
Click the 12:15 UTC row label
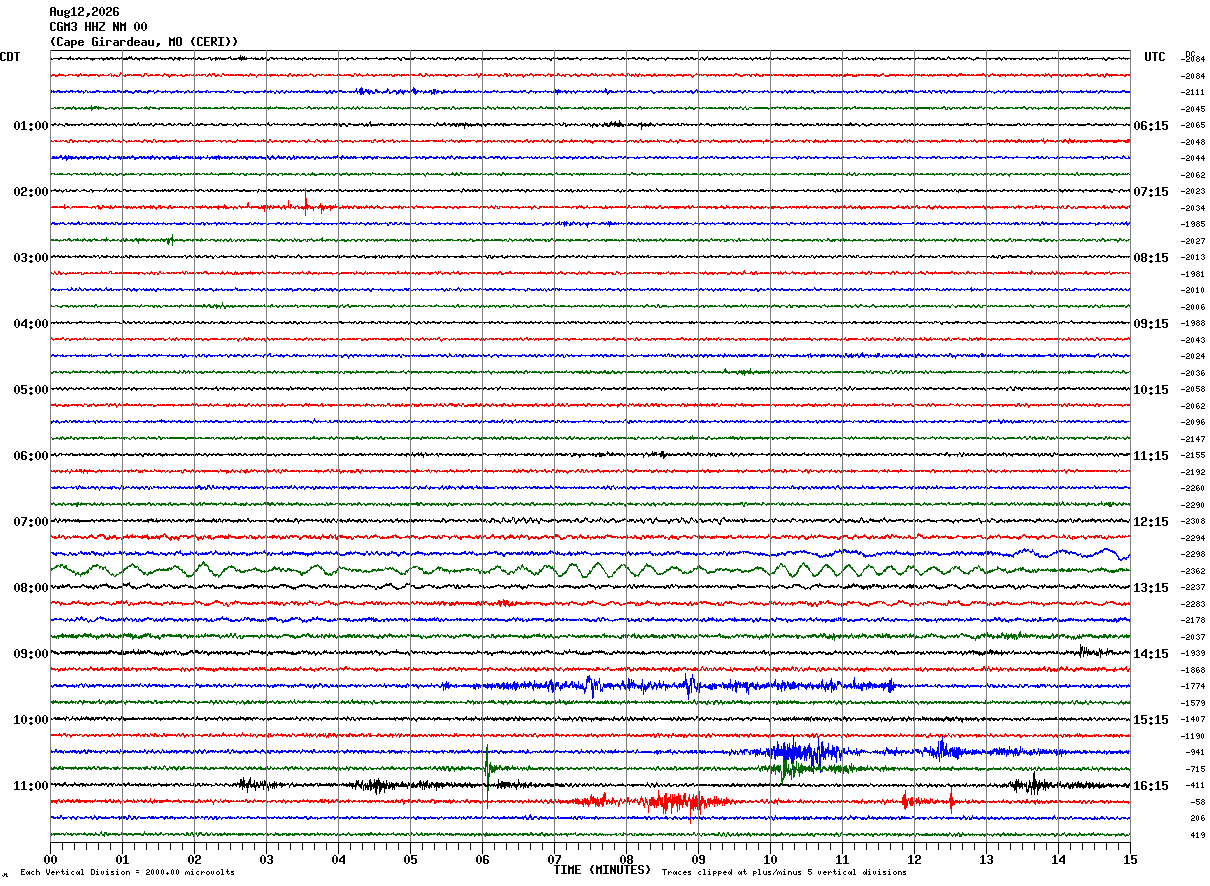pos(1151,522)
